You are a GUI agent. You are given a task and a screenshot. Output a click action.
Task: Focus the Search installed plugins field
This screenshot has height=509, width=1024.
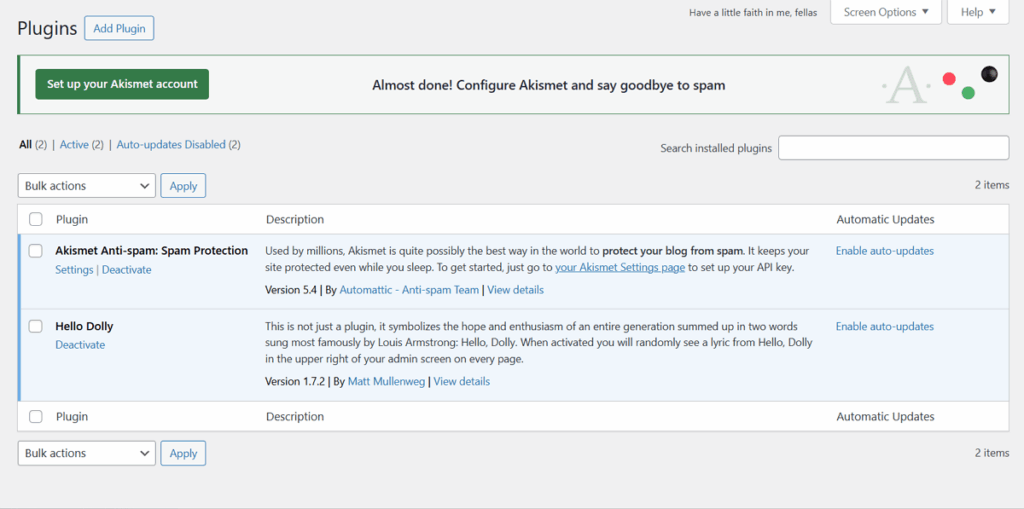point(893,148)
